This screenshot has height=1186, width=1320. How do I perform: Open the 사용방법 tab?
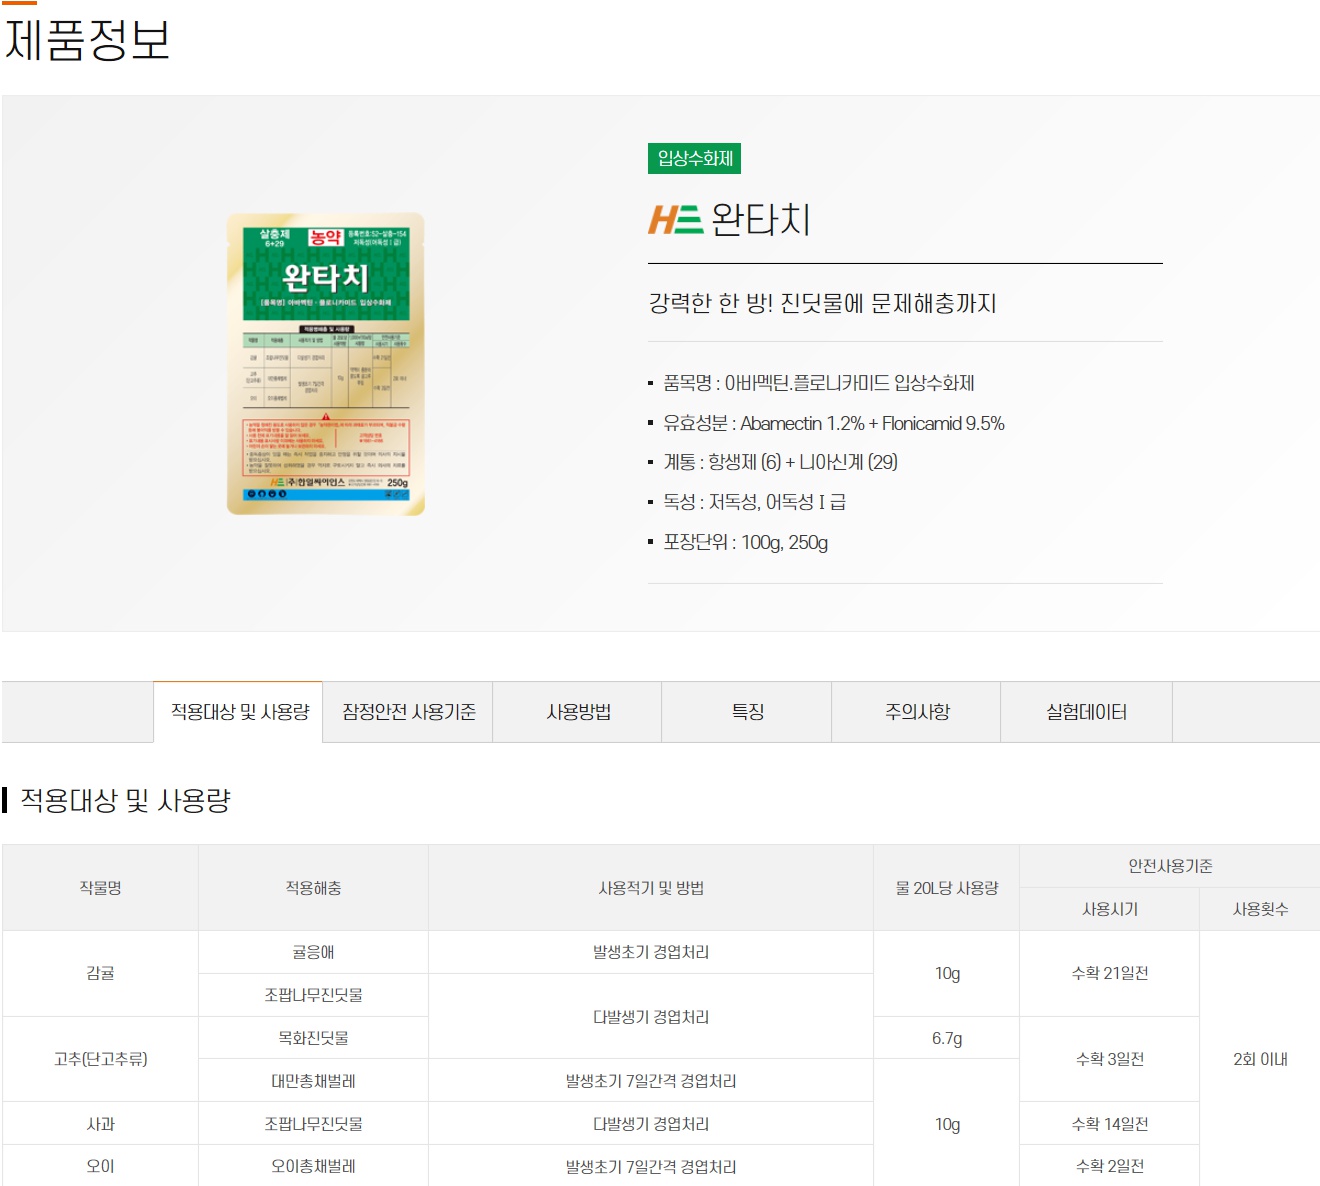(578, 712)
